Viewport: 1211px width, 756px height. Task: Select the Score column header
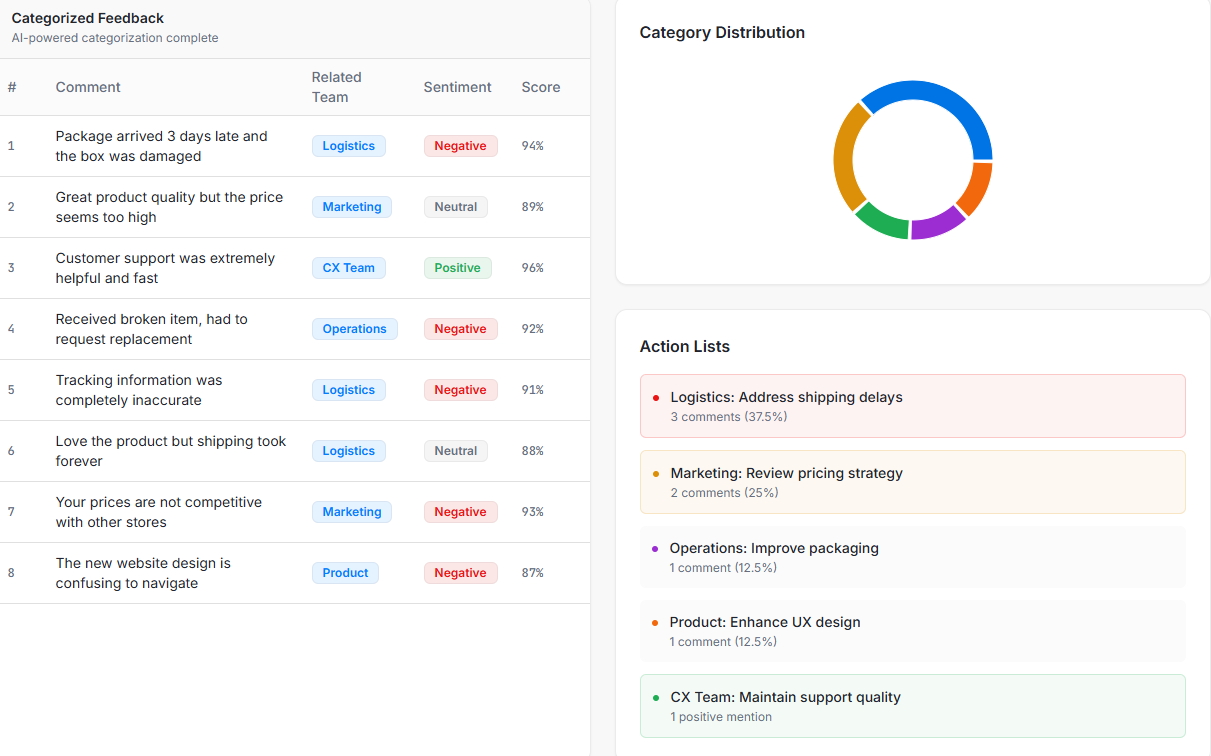(540, 87)
